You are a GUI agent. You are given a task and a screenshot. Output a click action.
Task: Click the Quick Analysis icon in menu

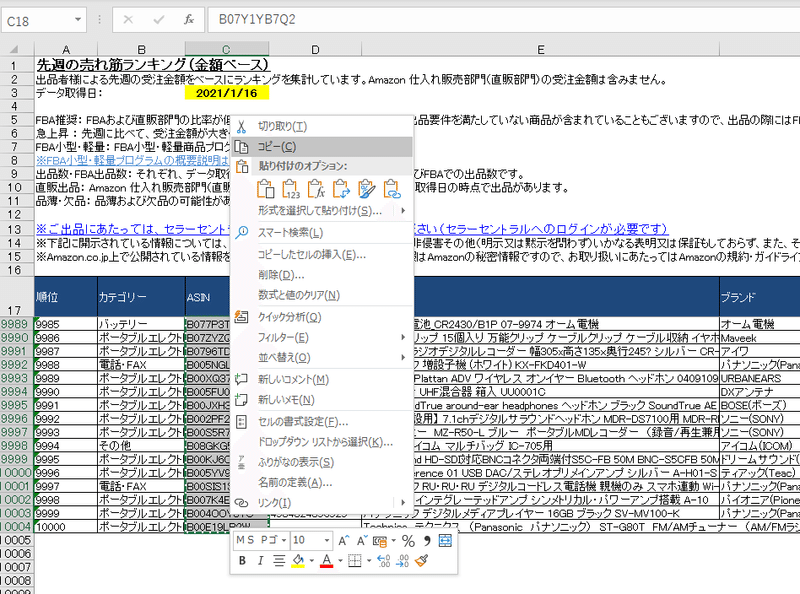click(241, 317)
